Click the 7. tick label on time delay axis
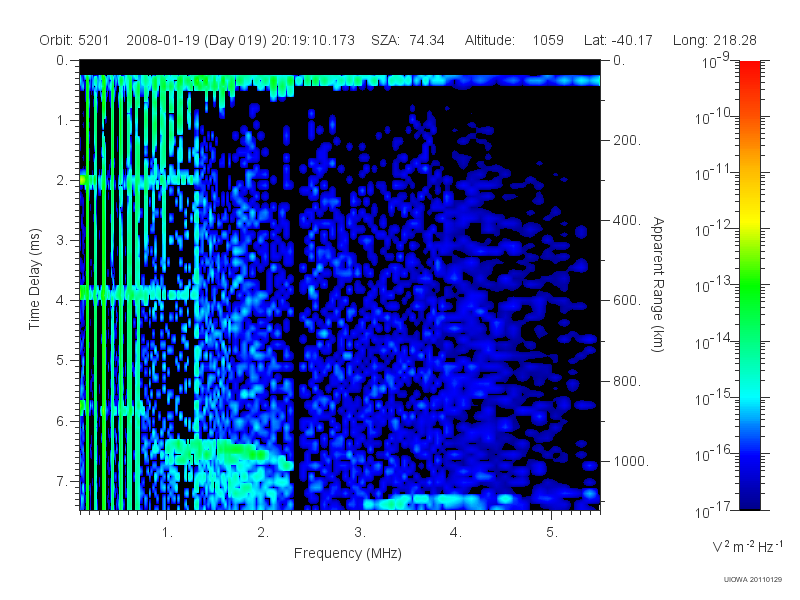800x600 pixels. (x=62, y=481)
